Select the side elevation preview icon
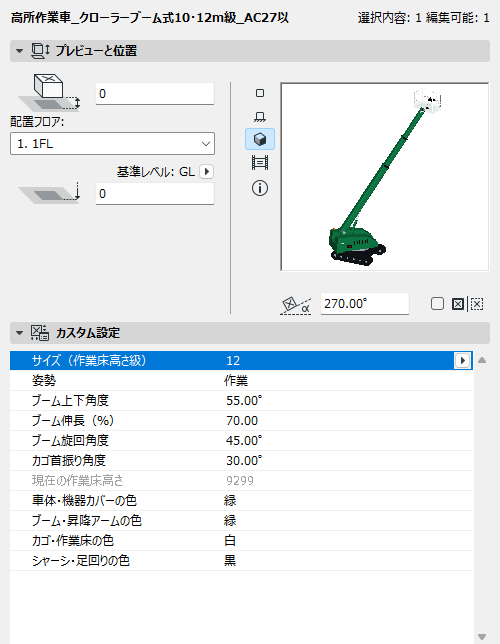Image resolution: width=500 pixels, height=644 pixels. coord(260,117)
